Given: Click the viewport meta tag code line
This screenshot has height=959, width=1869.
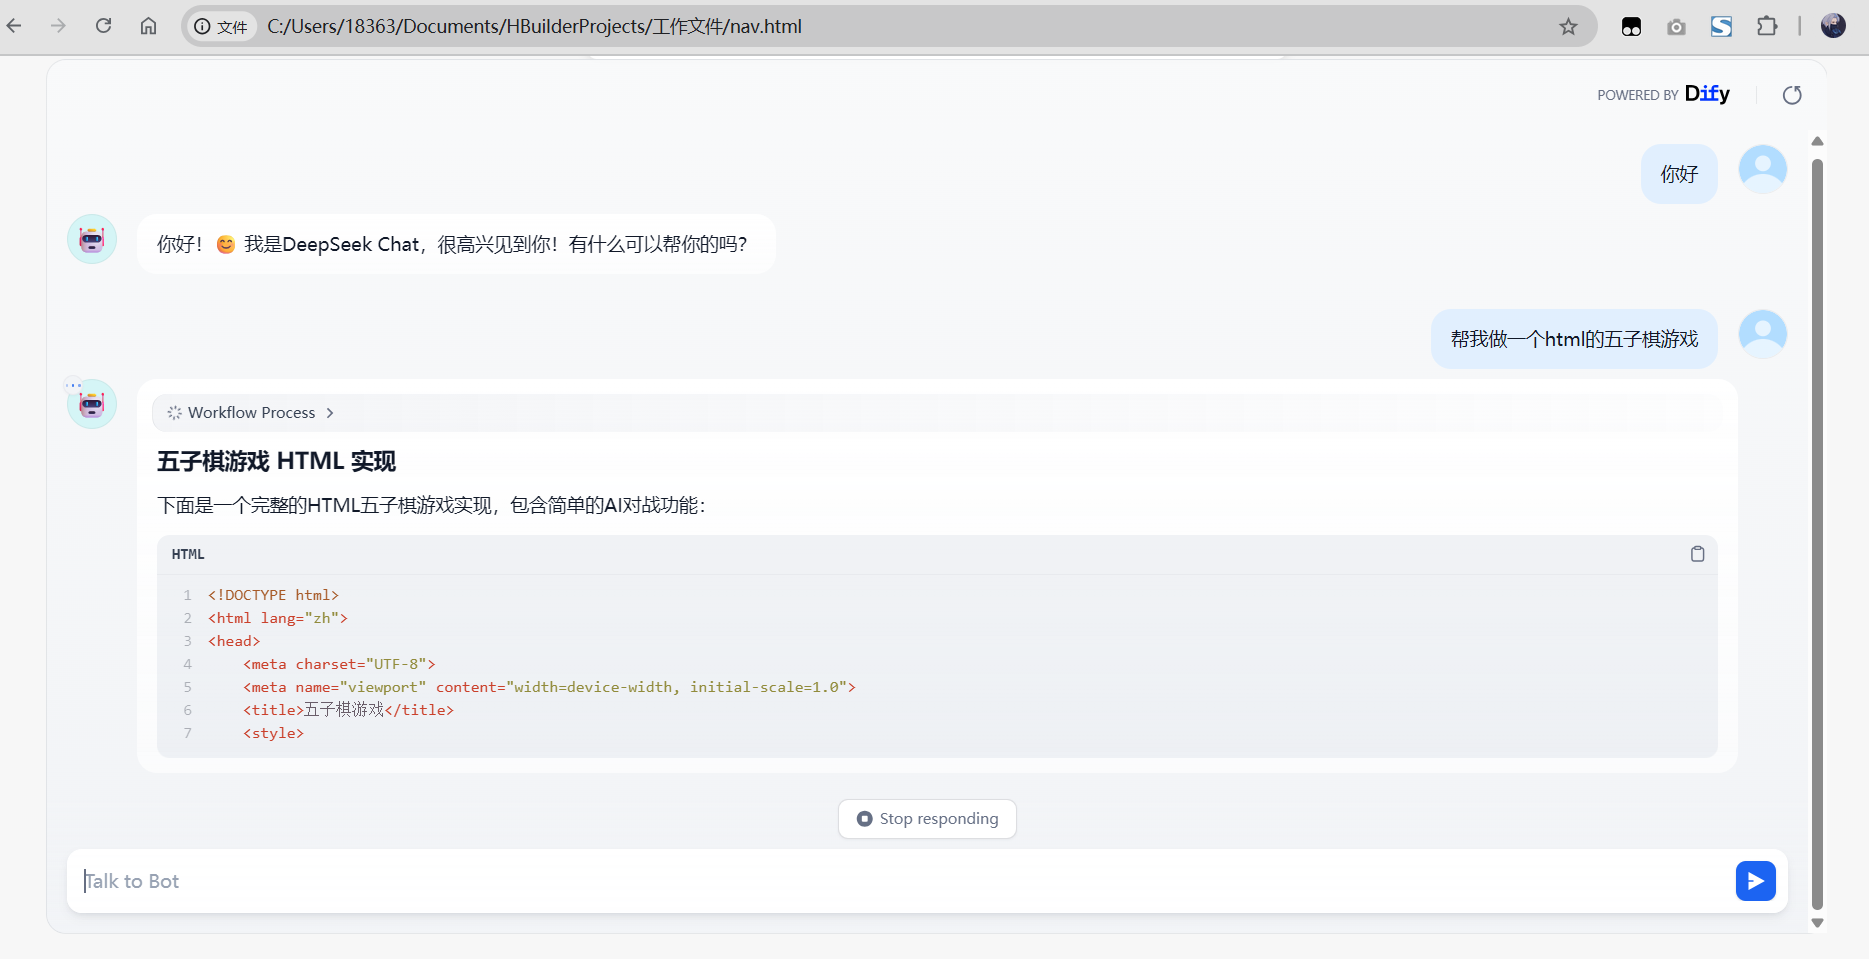Looking at the screenshot, I should tap(549, 687).
